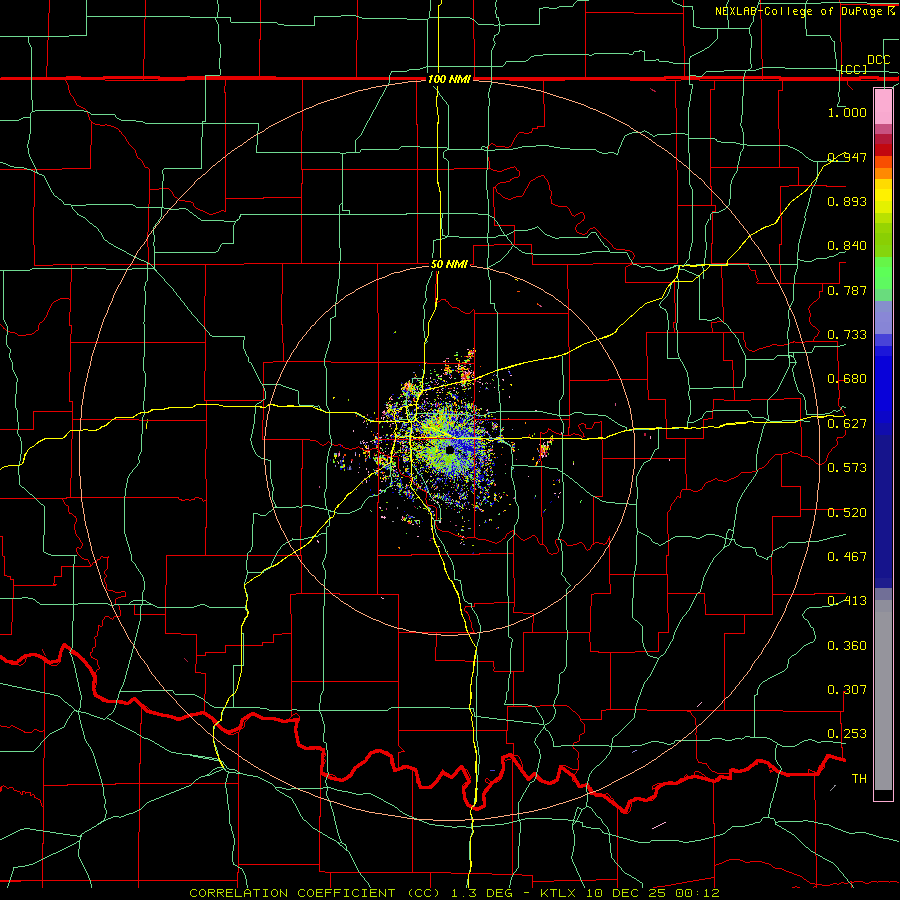Click the black radar site dot at center

449,451
